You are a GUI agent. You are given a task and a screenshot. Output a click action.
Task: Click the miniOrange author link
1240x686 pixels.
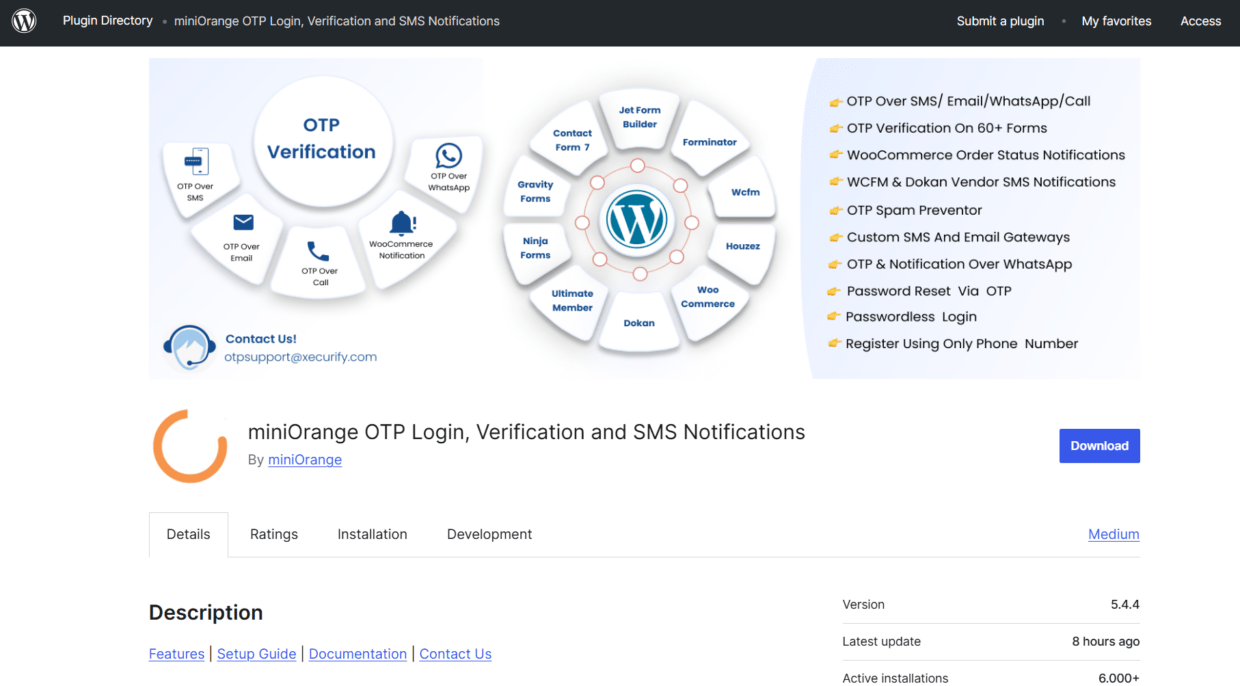tap(304, 459)
